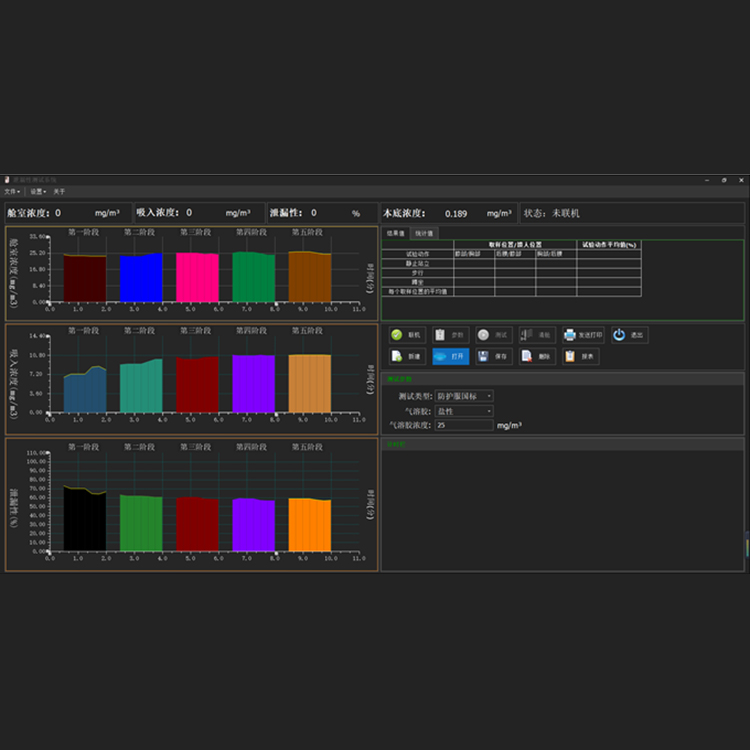Switch to the 统计值 tab
This screenshot has width=750, height=750.
click(424, 233)
